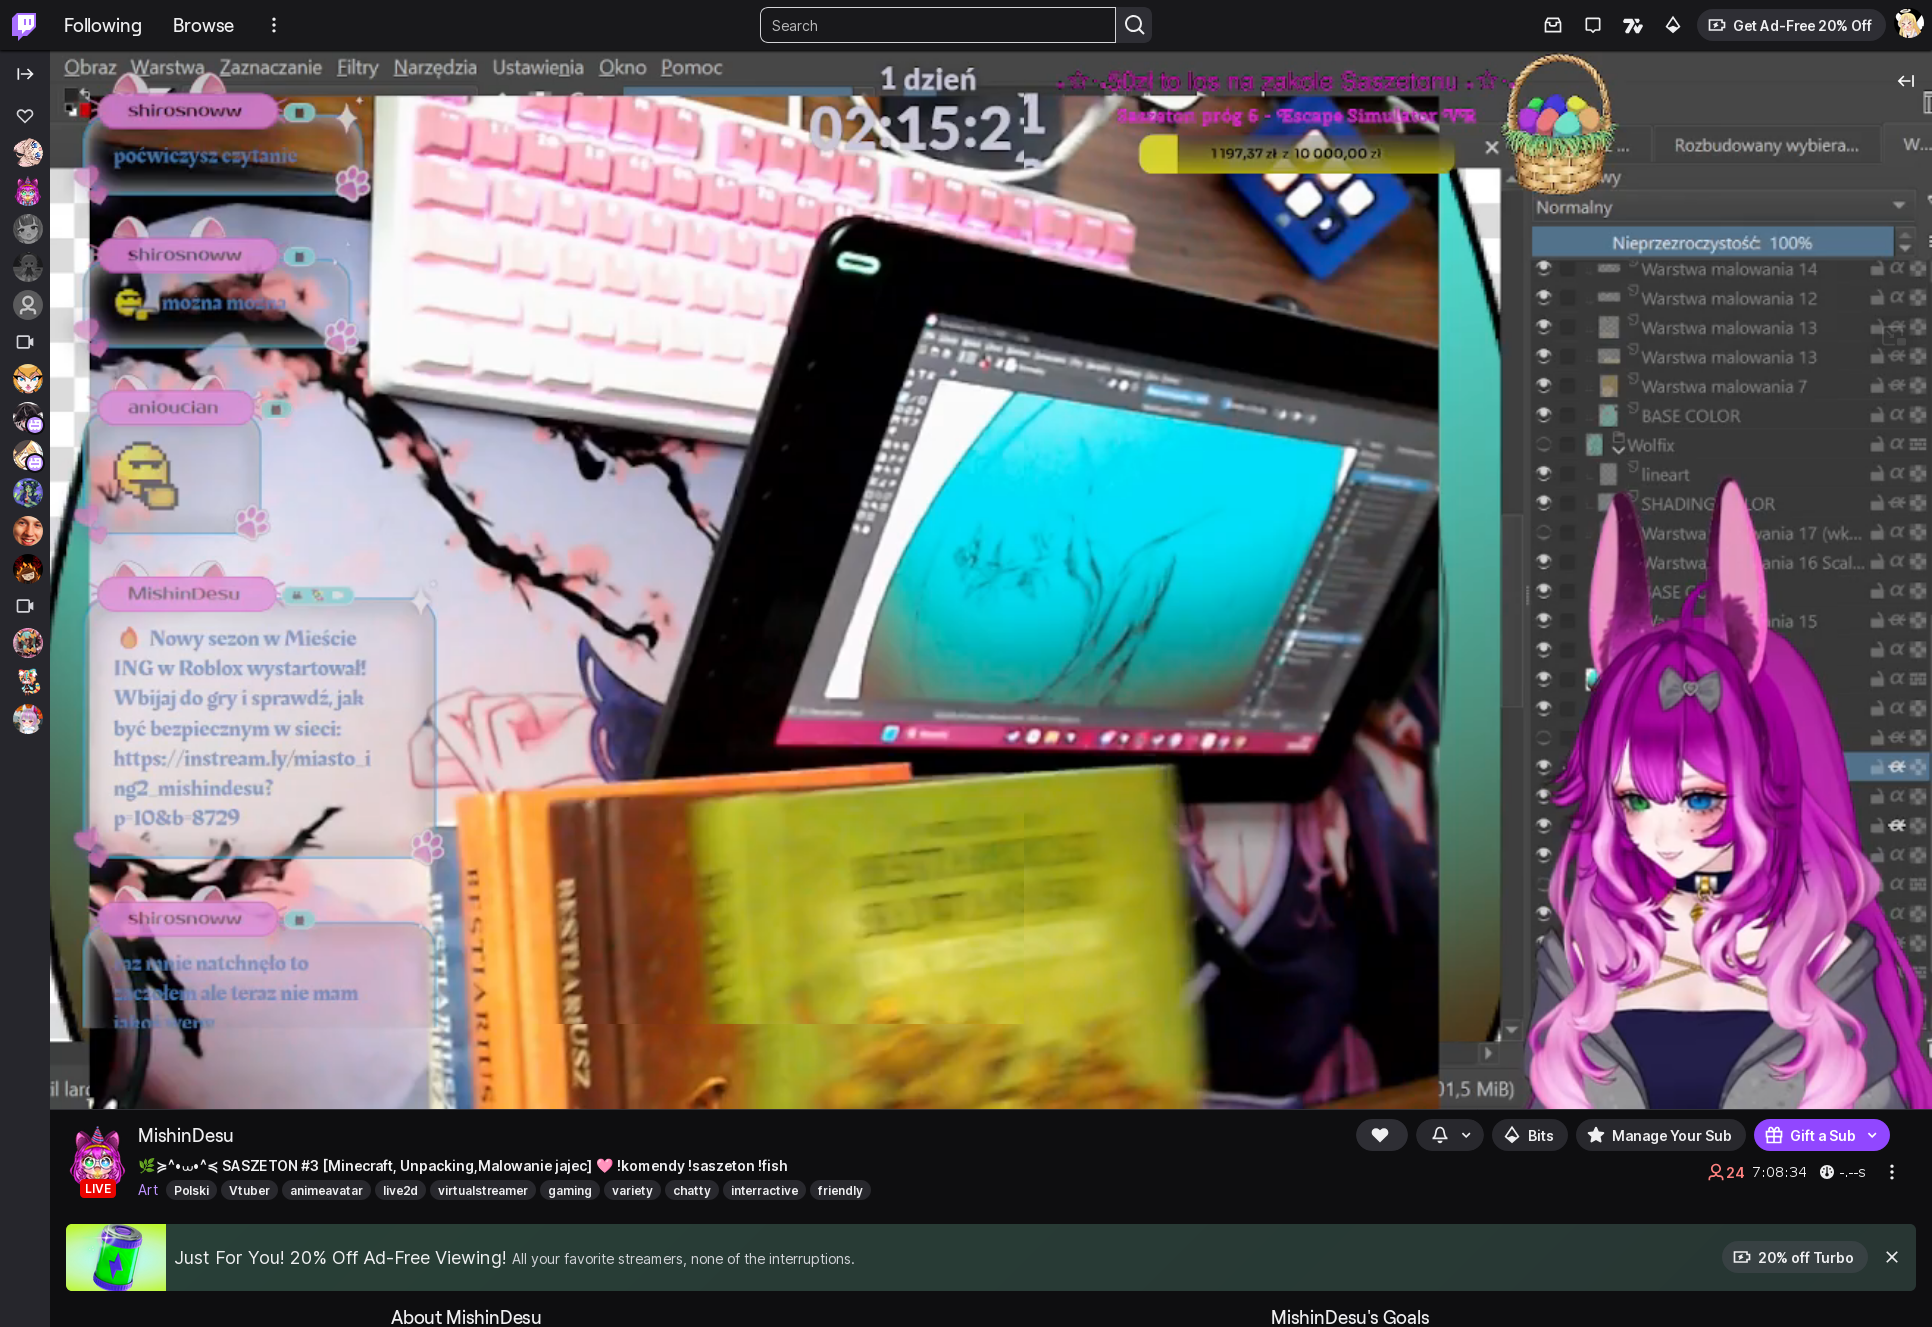Go to the Following tab
The image size is (1932, 1327).
click(103, 25)
